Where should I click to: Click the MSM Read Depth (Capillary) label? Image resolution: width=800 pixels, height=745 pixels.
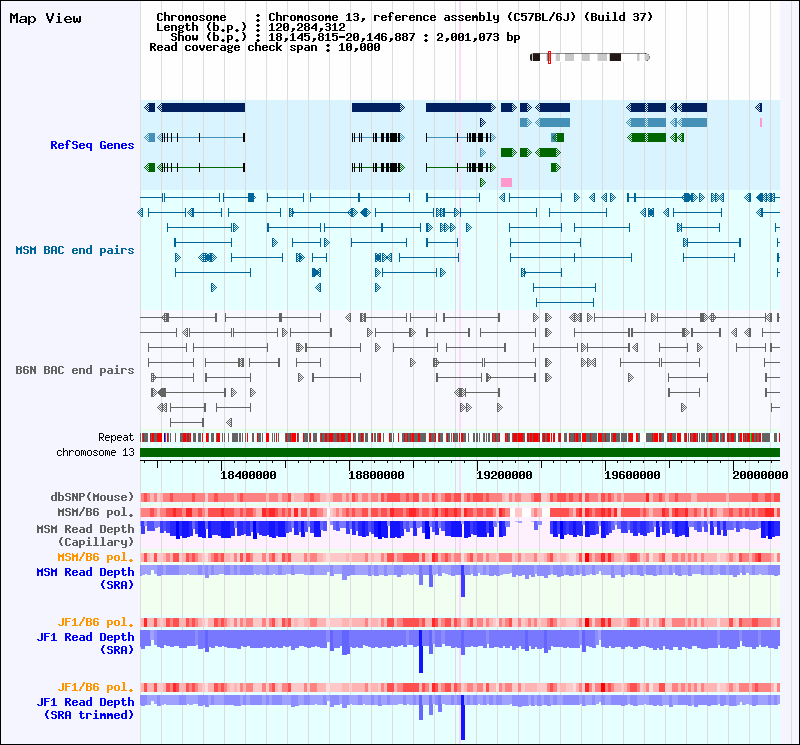coord(85,535)
